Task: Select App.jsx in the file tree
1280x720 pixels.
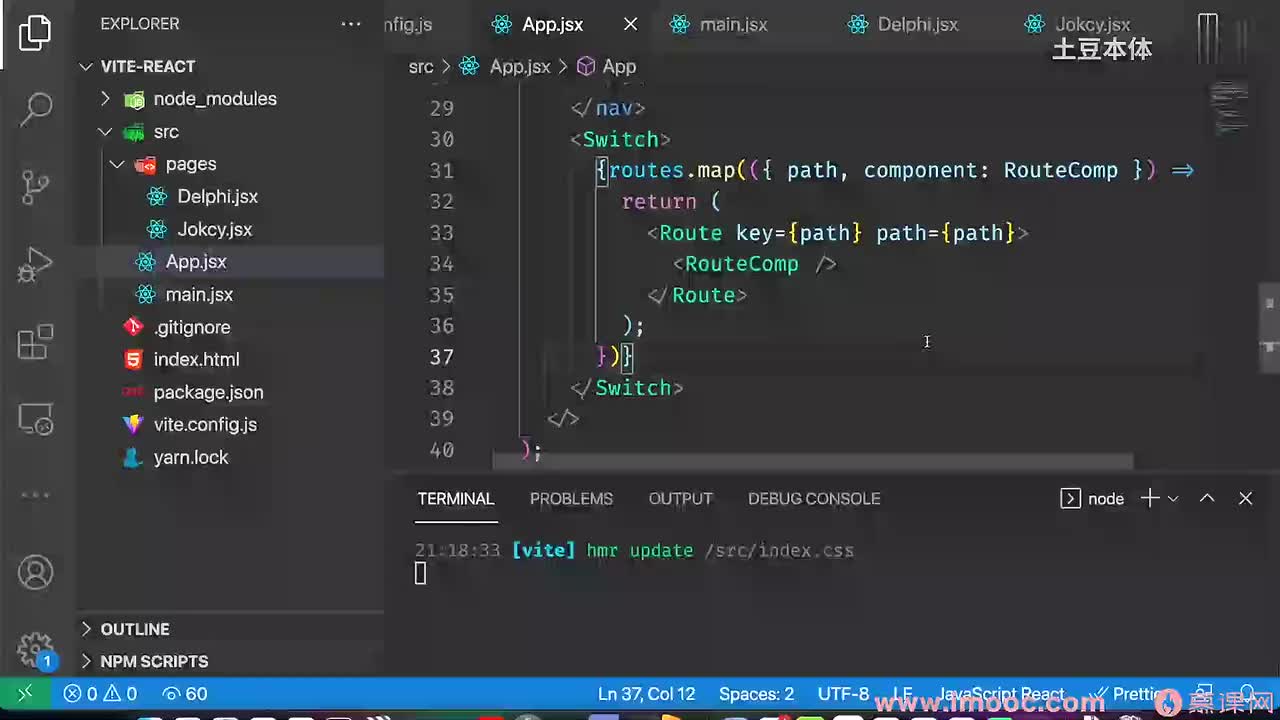Action: tap(230, 262)
